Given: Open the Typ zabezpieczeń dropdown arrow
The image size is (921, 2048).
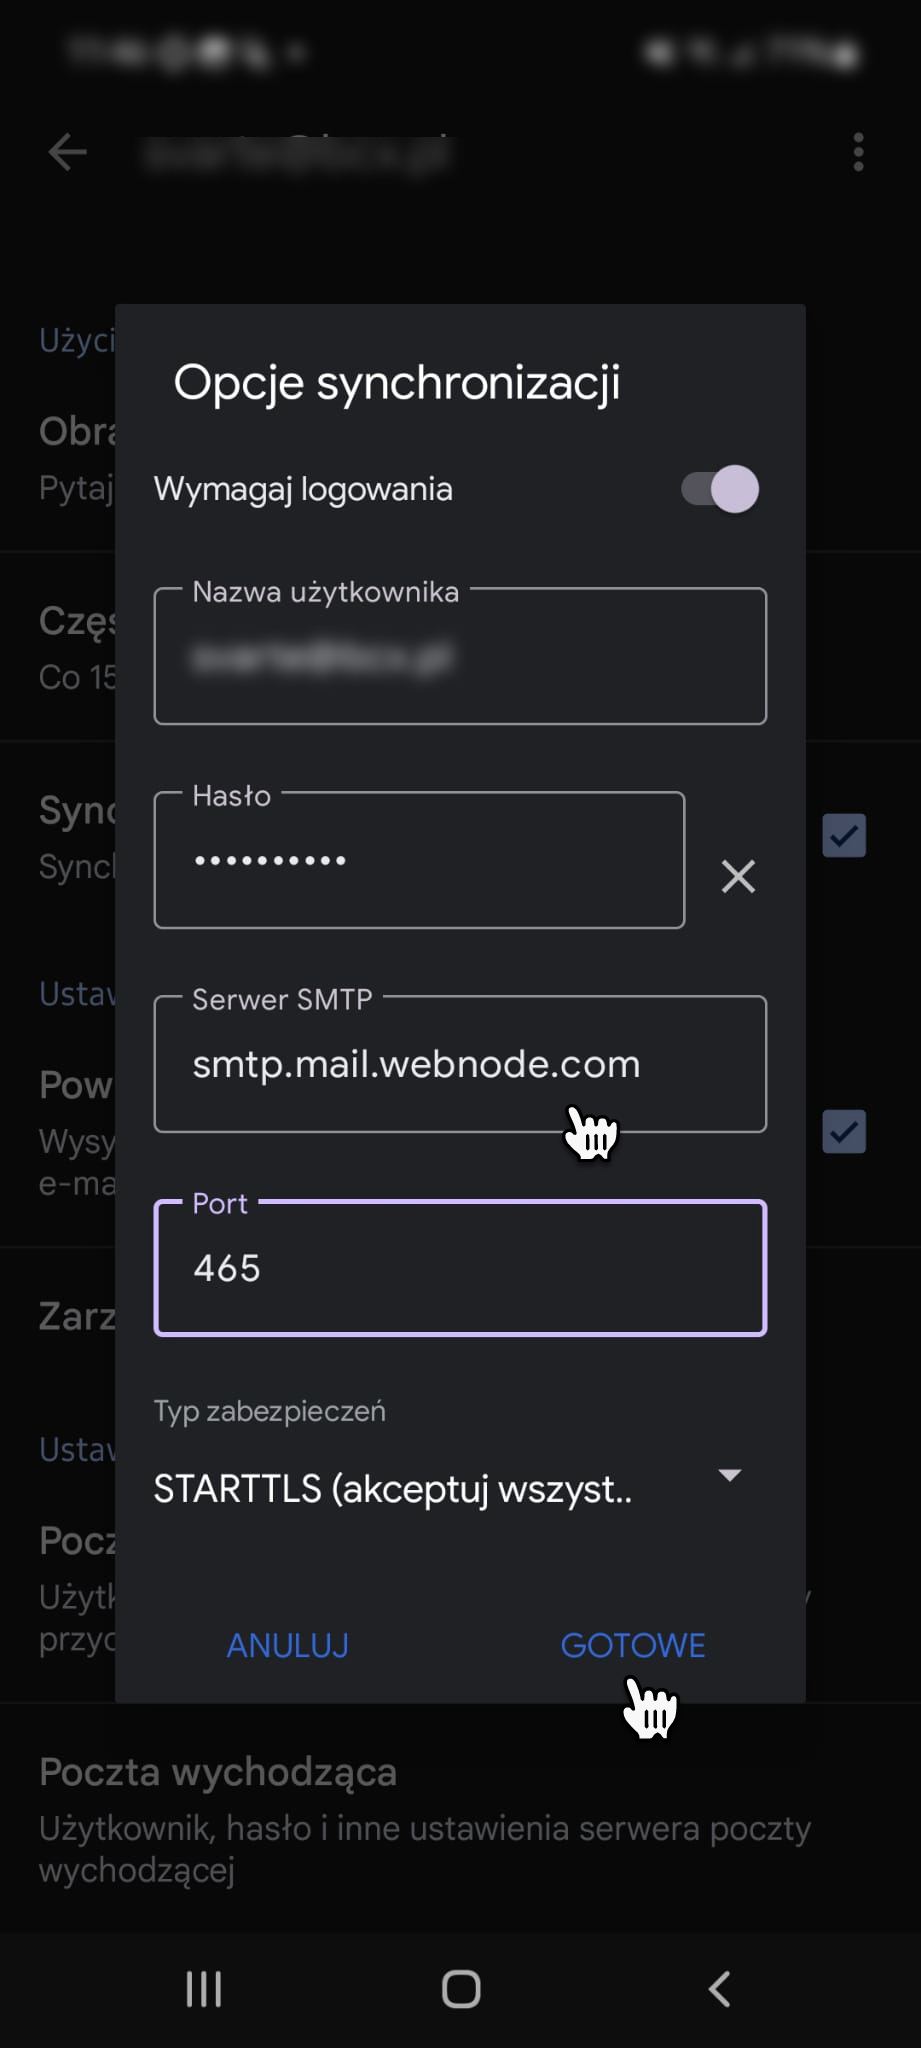Looking at the screenshot, I should point(730,1476).
